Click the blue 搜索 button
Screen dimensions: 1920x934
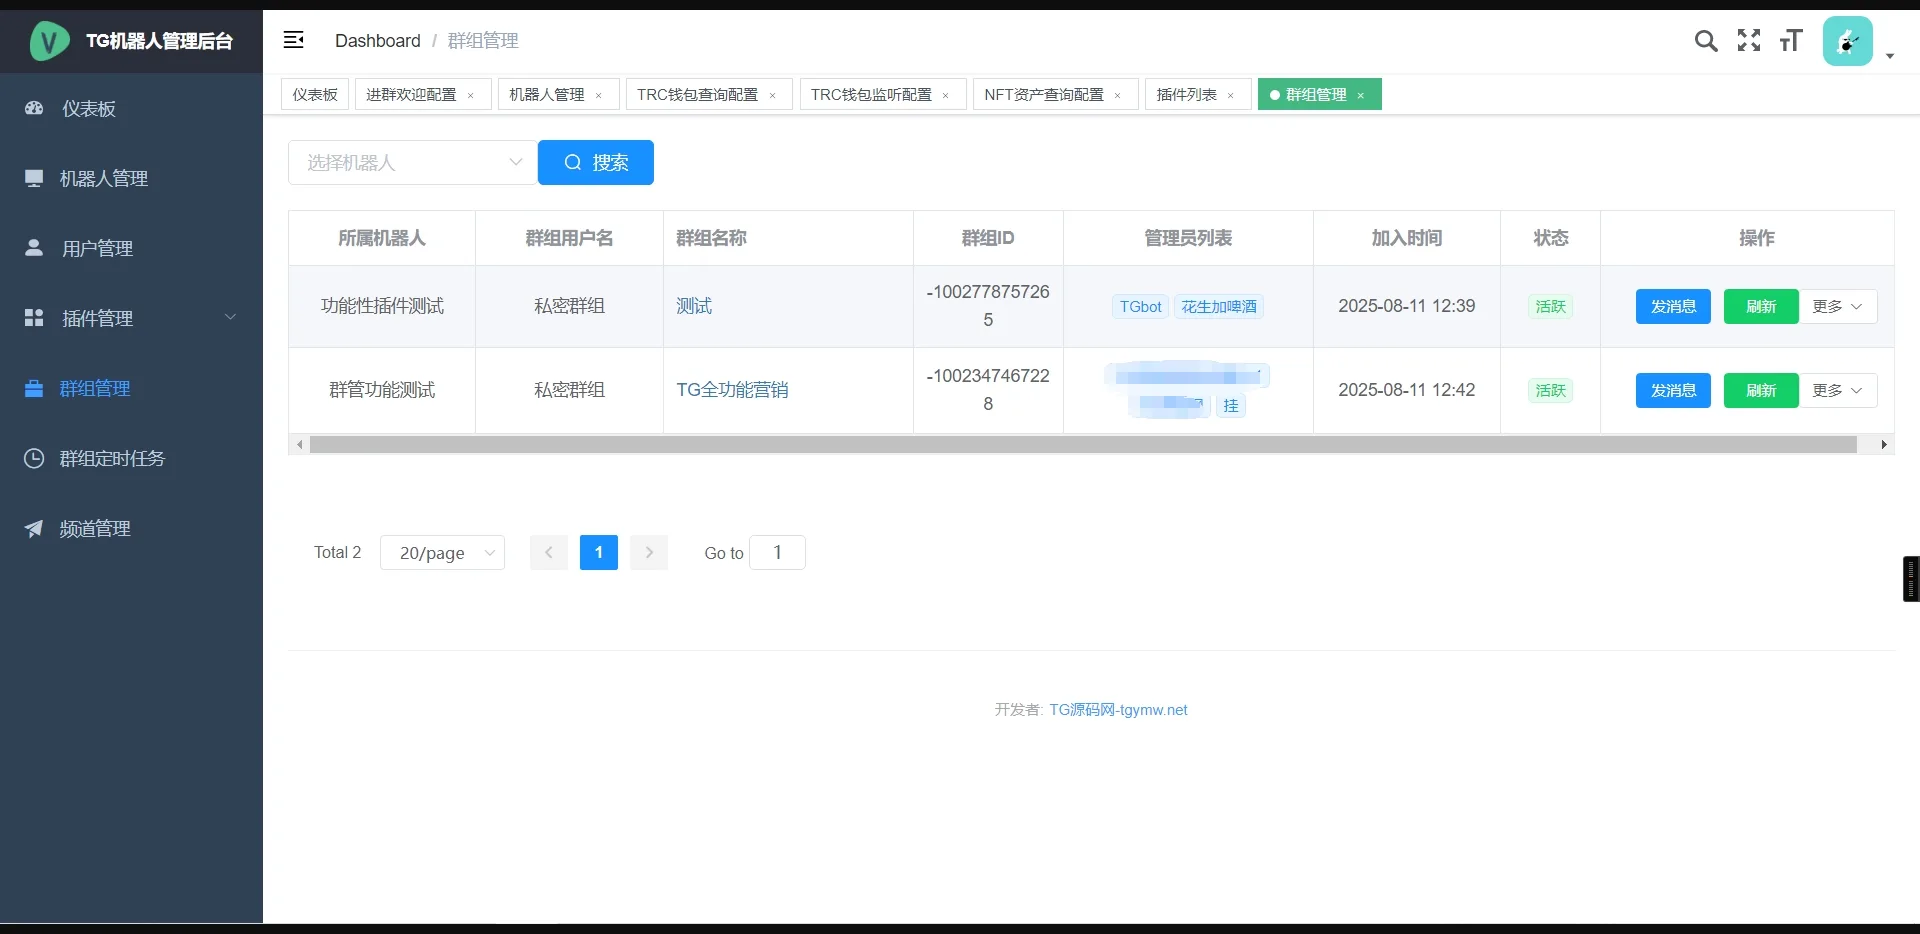click(x=596, y=163)
